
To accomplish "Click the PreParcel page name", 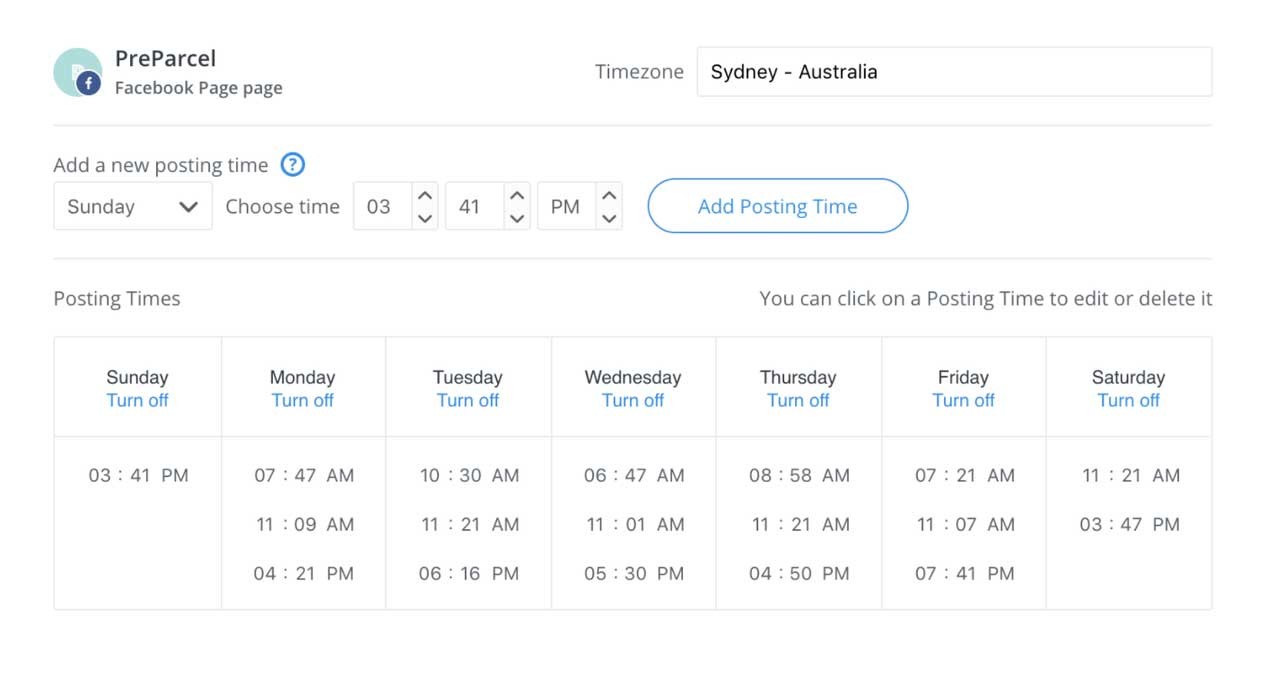I will coord(165,58).
